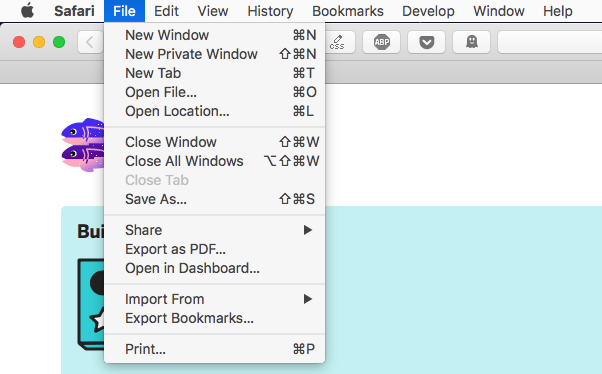The height and width of the screenshot is (374, 602).
Task: Click the Safari address bar field
Action: [550, 42]
